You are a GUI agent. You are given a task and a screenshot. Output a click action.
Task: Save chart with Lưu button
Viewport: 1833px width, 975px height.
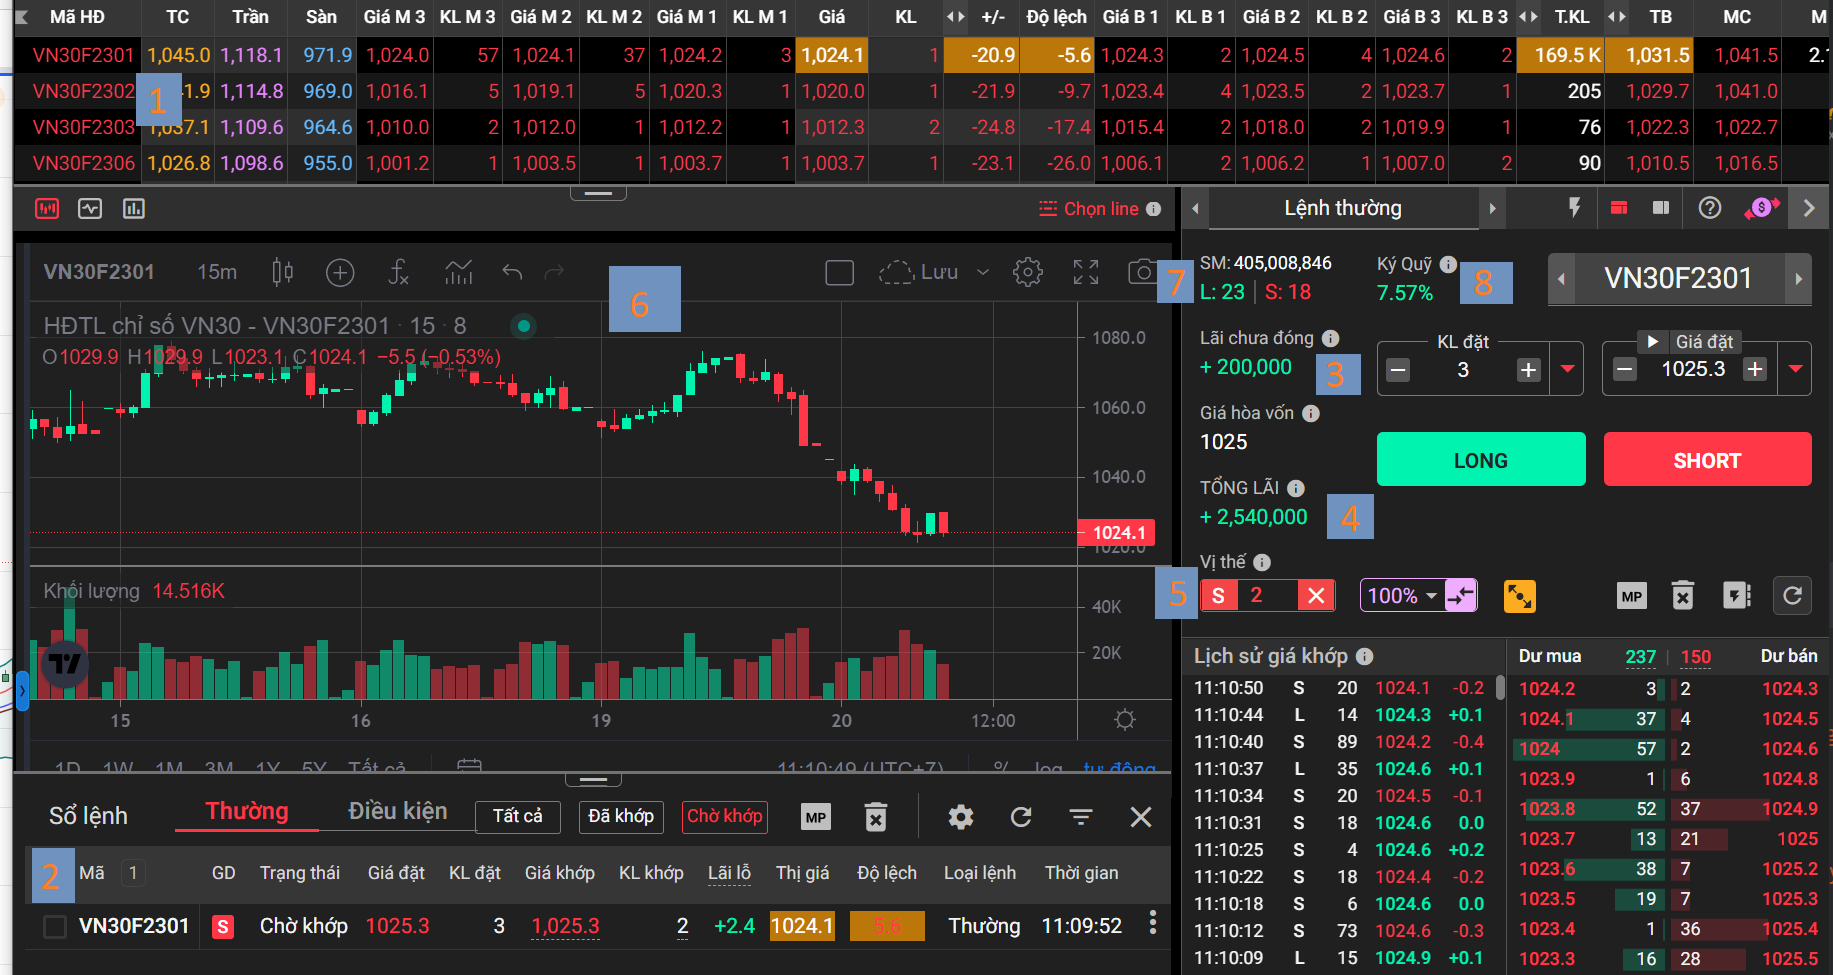point(919,272)
